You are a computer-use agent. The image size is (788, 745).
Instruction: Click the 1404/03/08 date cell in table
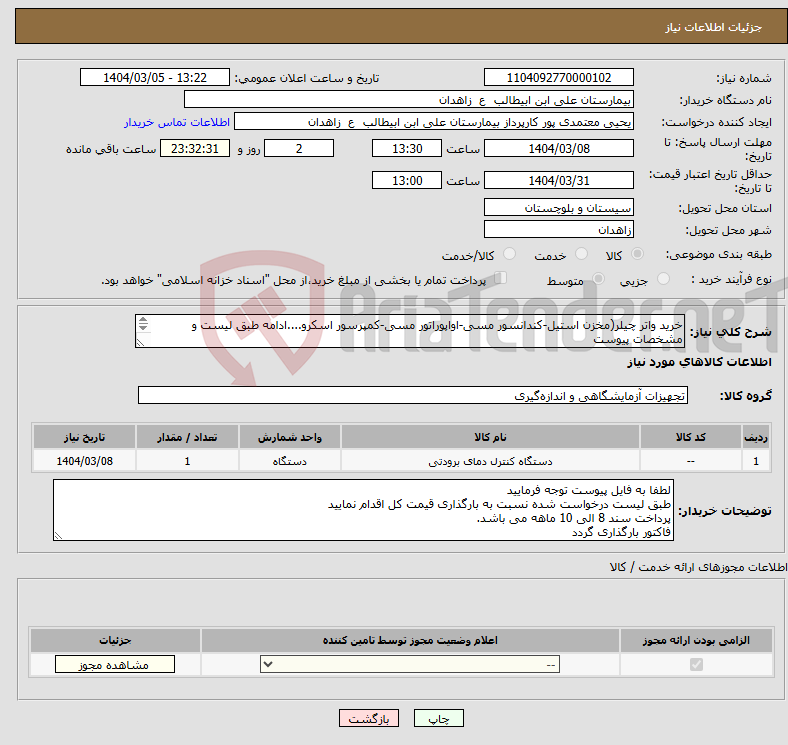(x=84, y=461)
